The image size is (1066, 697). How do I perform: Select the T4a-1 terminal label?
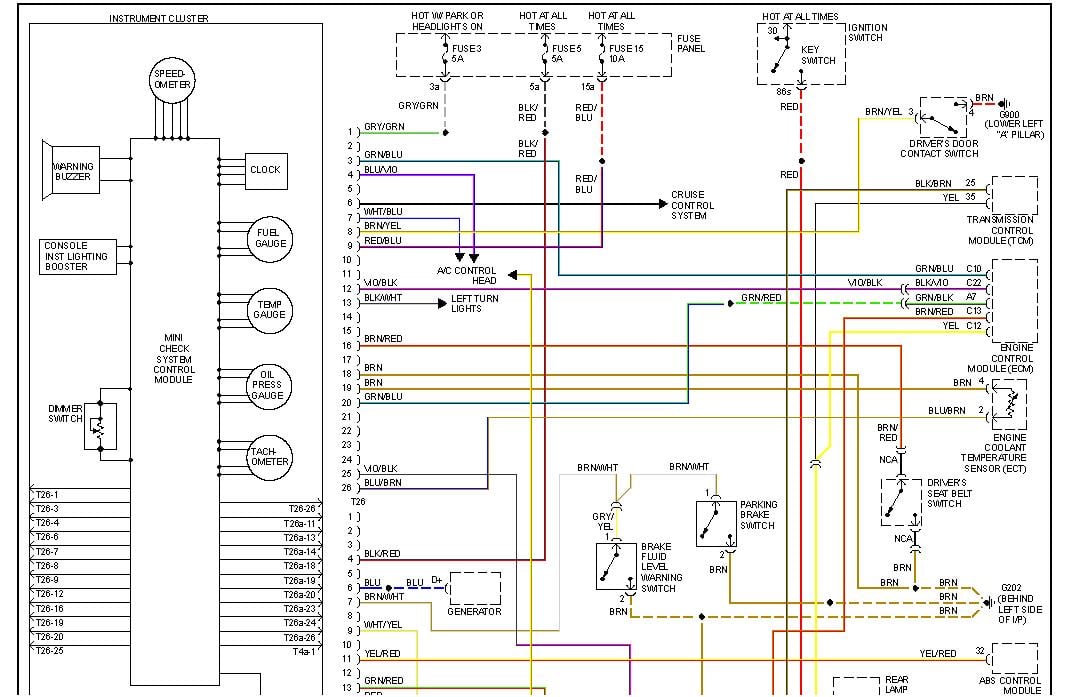click(x=305, y=651)
